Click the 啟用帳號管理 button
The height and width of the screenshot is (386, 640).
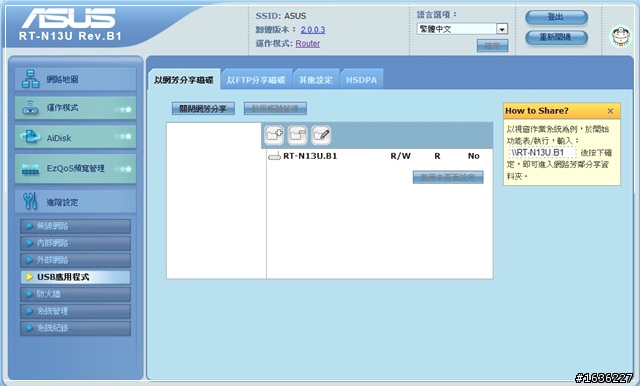(275, 109)
